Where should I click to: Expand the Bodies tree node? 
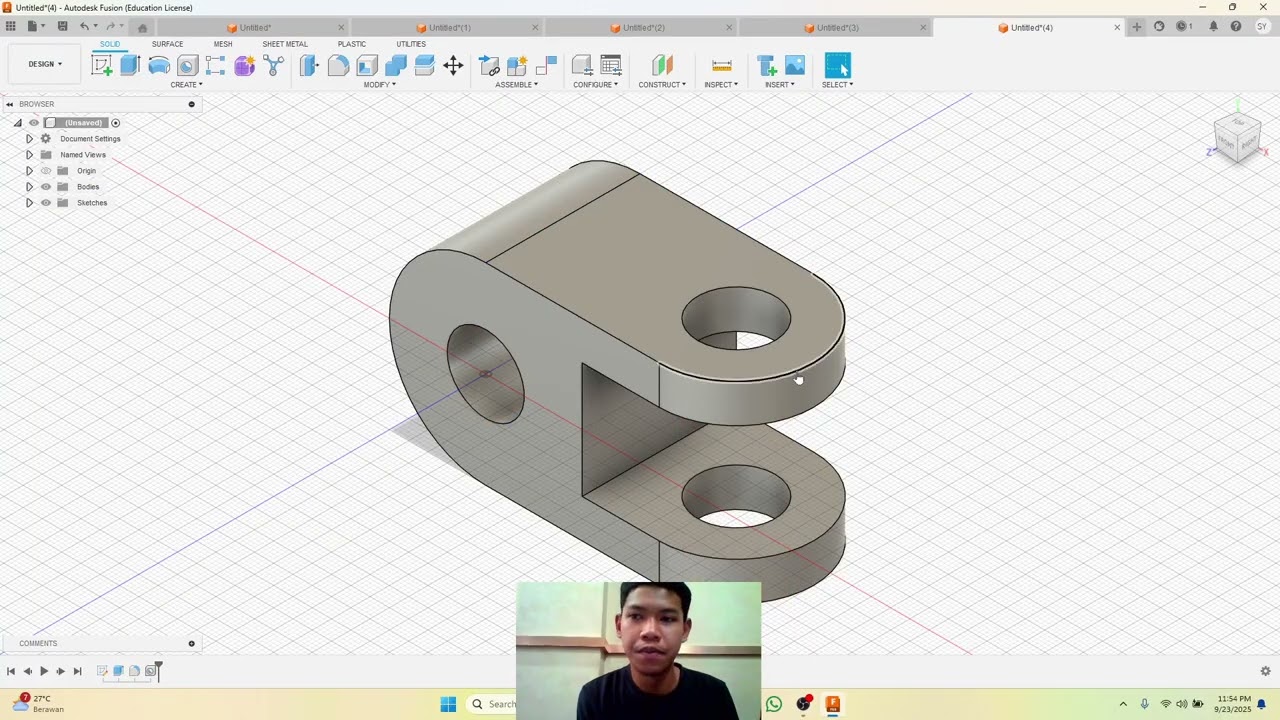[29, 187]
